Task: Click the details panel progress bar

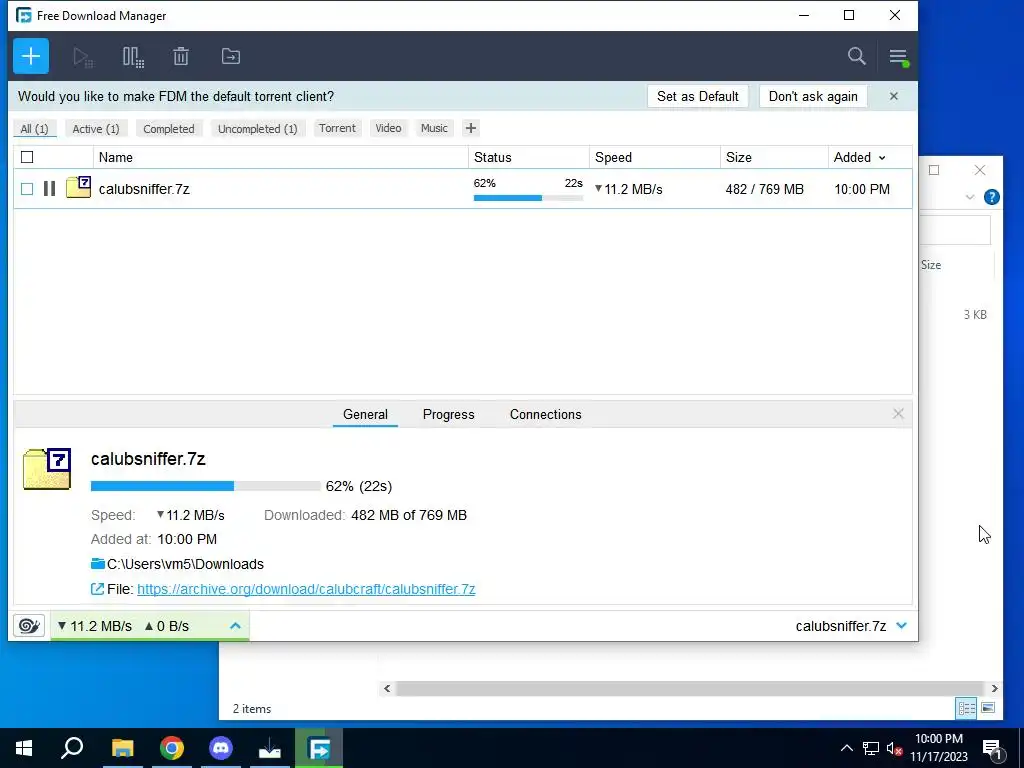Action: (x=206, y=486)
